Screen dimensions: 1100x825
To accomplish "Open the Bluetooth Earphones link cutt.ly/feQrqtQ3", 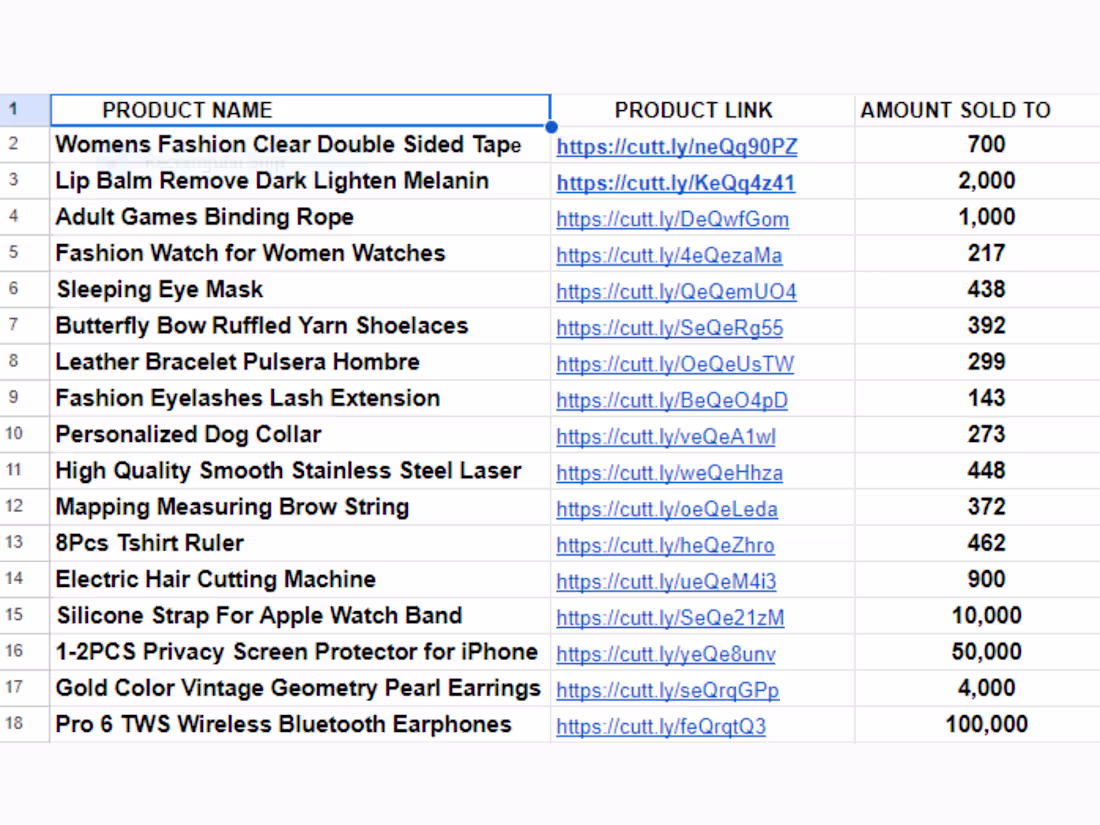I will pos(661,726).
